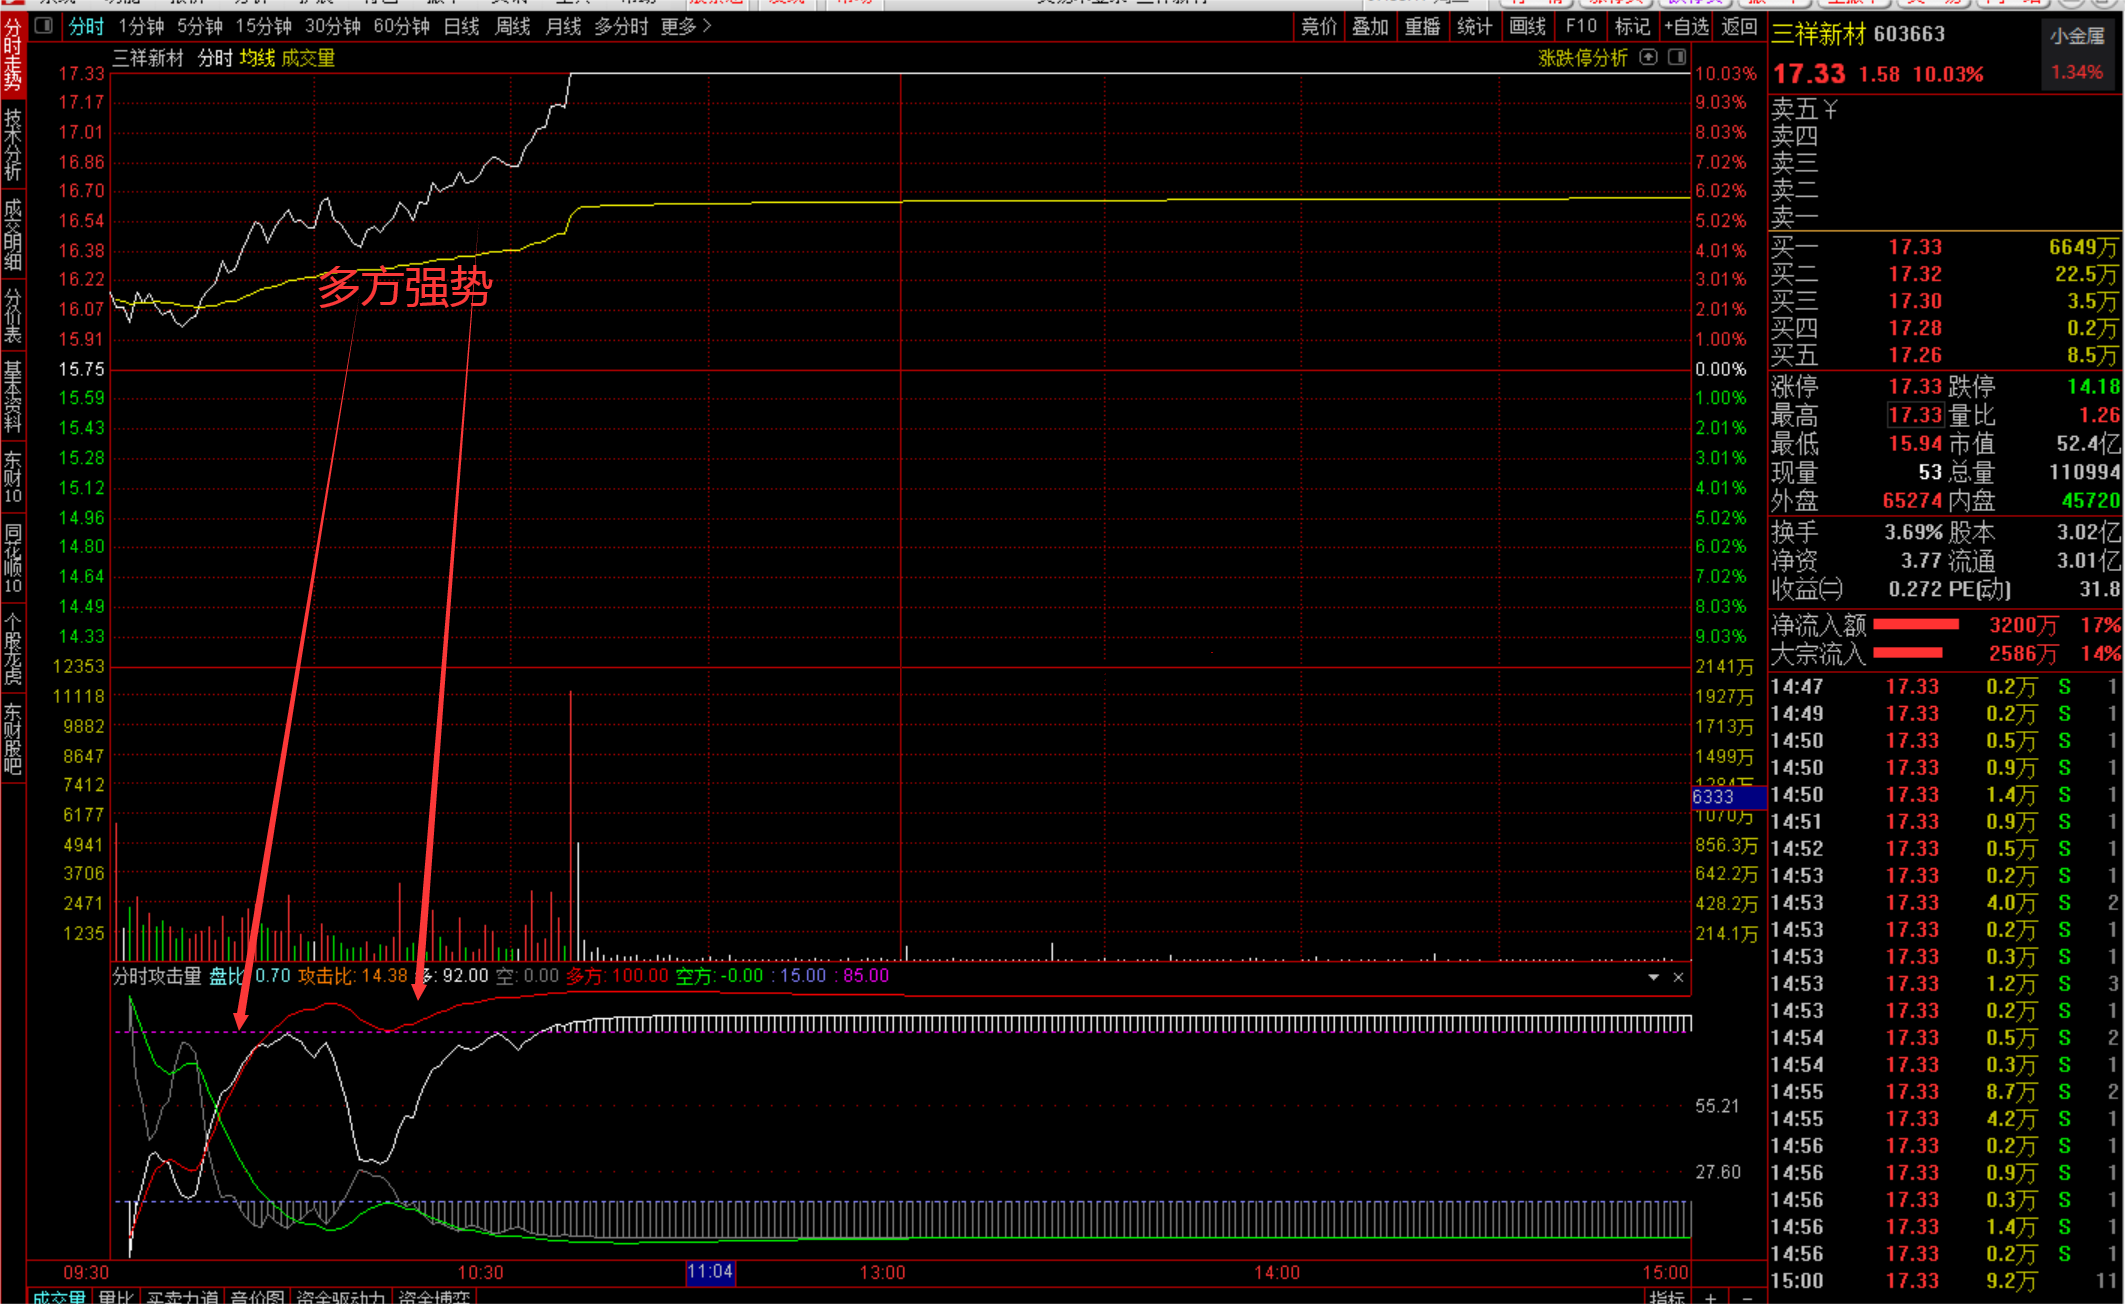Close the 分时攻击量 indicator panel
Viewport: 2125px width, 1304px height.
pyautogui.click(x=1679, y=977)
